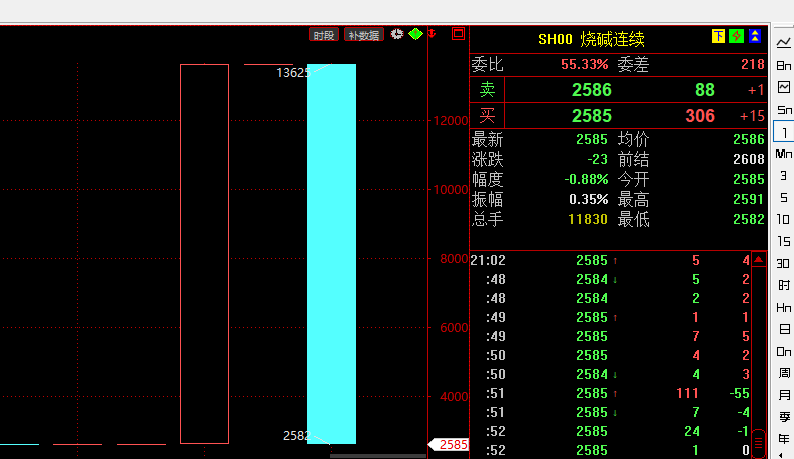Click sell volume 88
The image size is (794, 459).
(704, 90)
